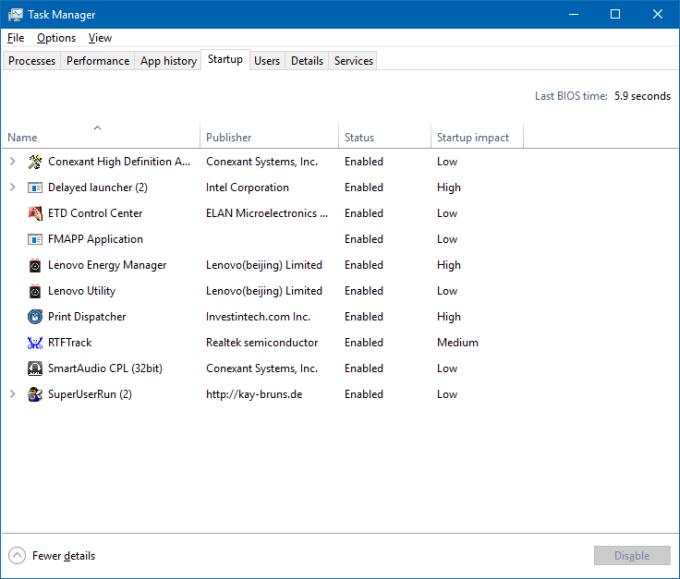Click the Medium startup impact value

458,343
